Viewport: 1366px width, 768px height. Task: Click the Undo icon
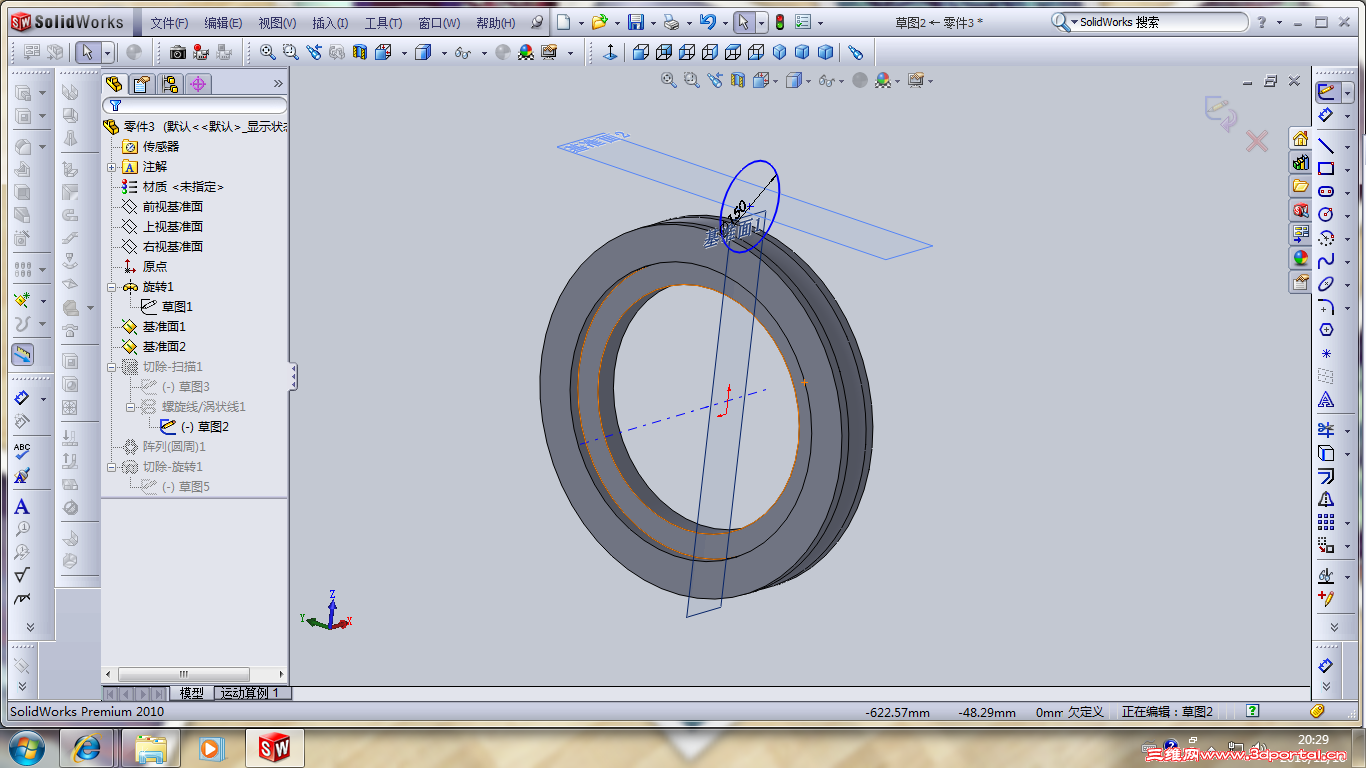(x=708, y=22)
